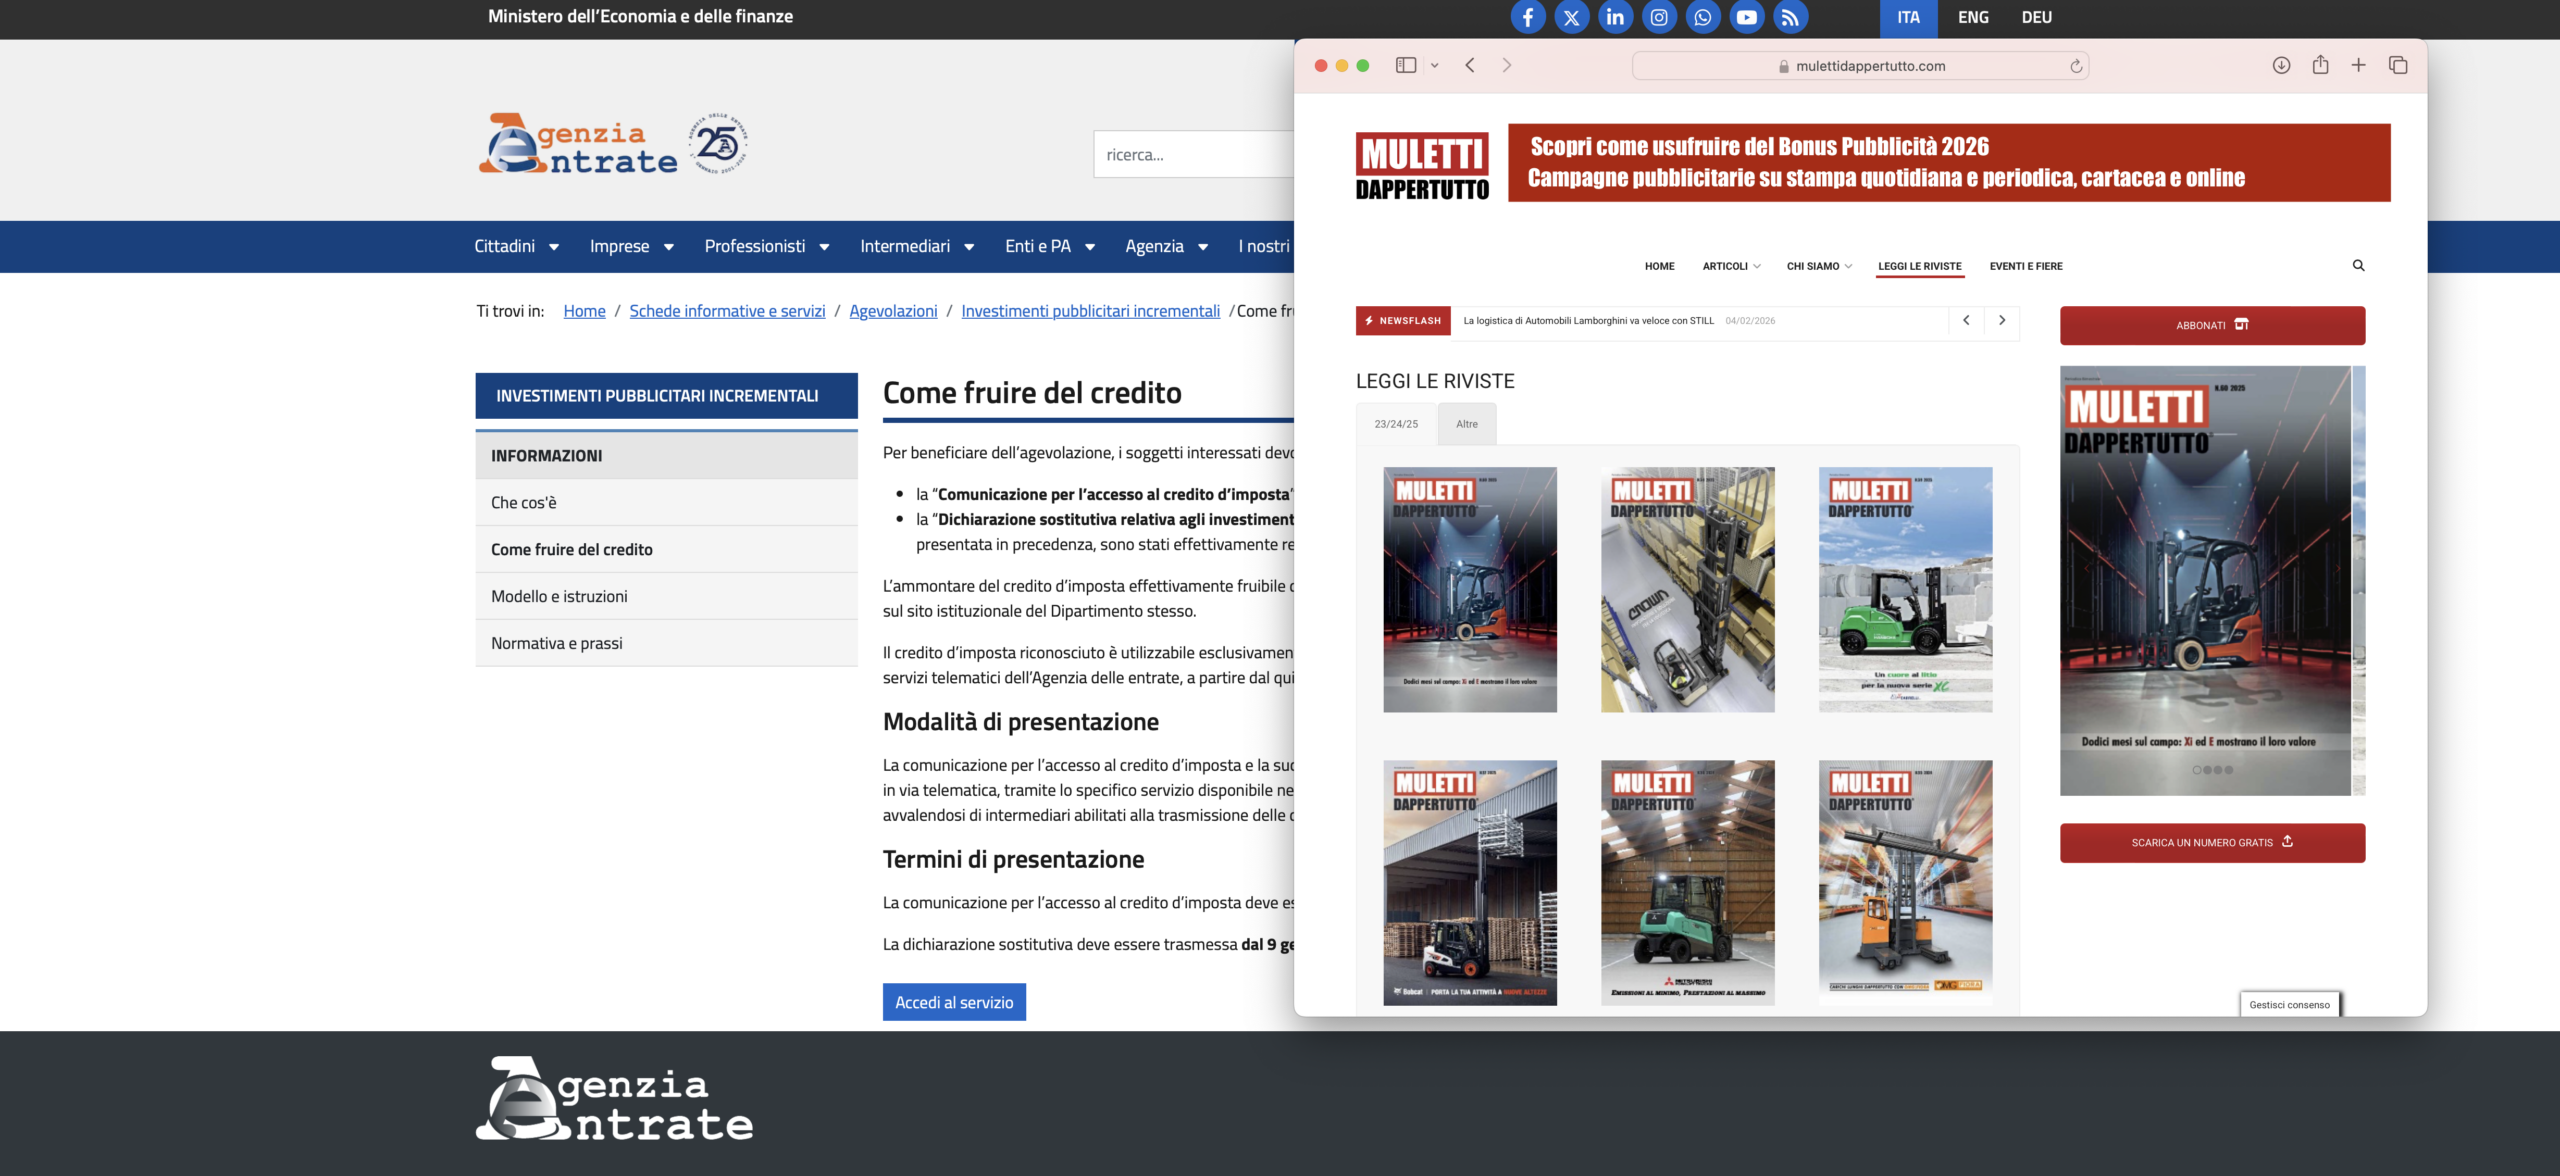Expand the ARTICOLI menu dropdown

click(x=1731, y=266)
